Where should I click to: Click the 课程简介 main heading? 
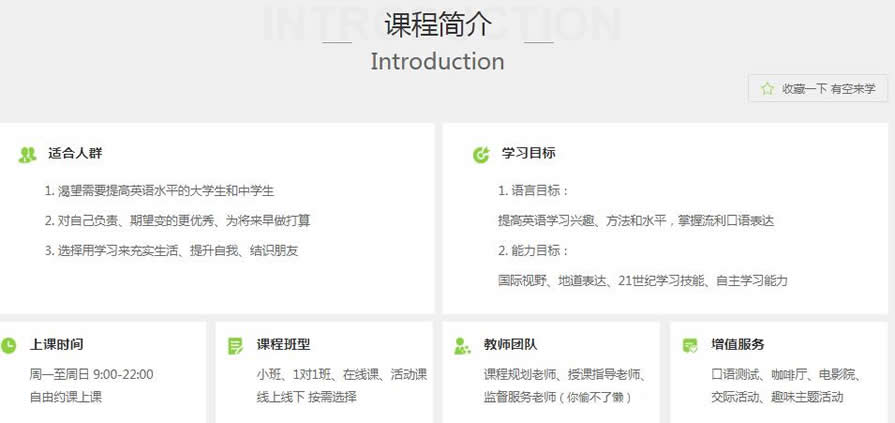[437, 25]
